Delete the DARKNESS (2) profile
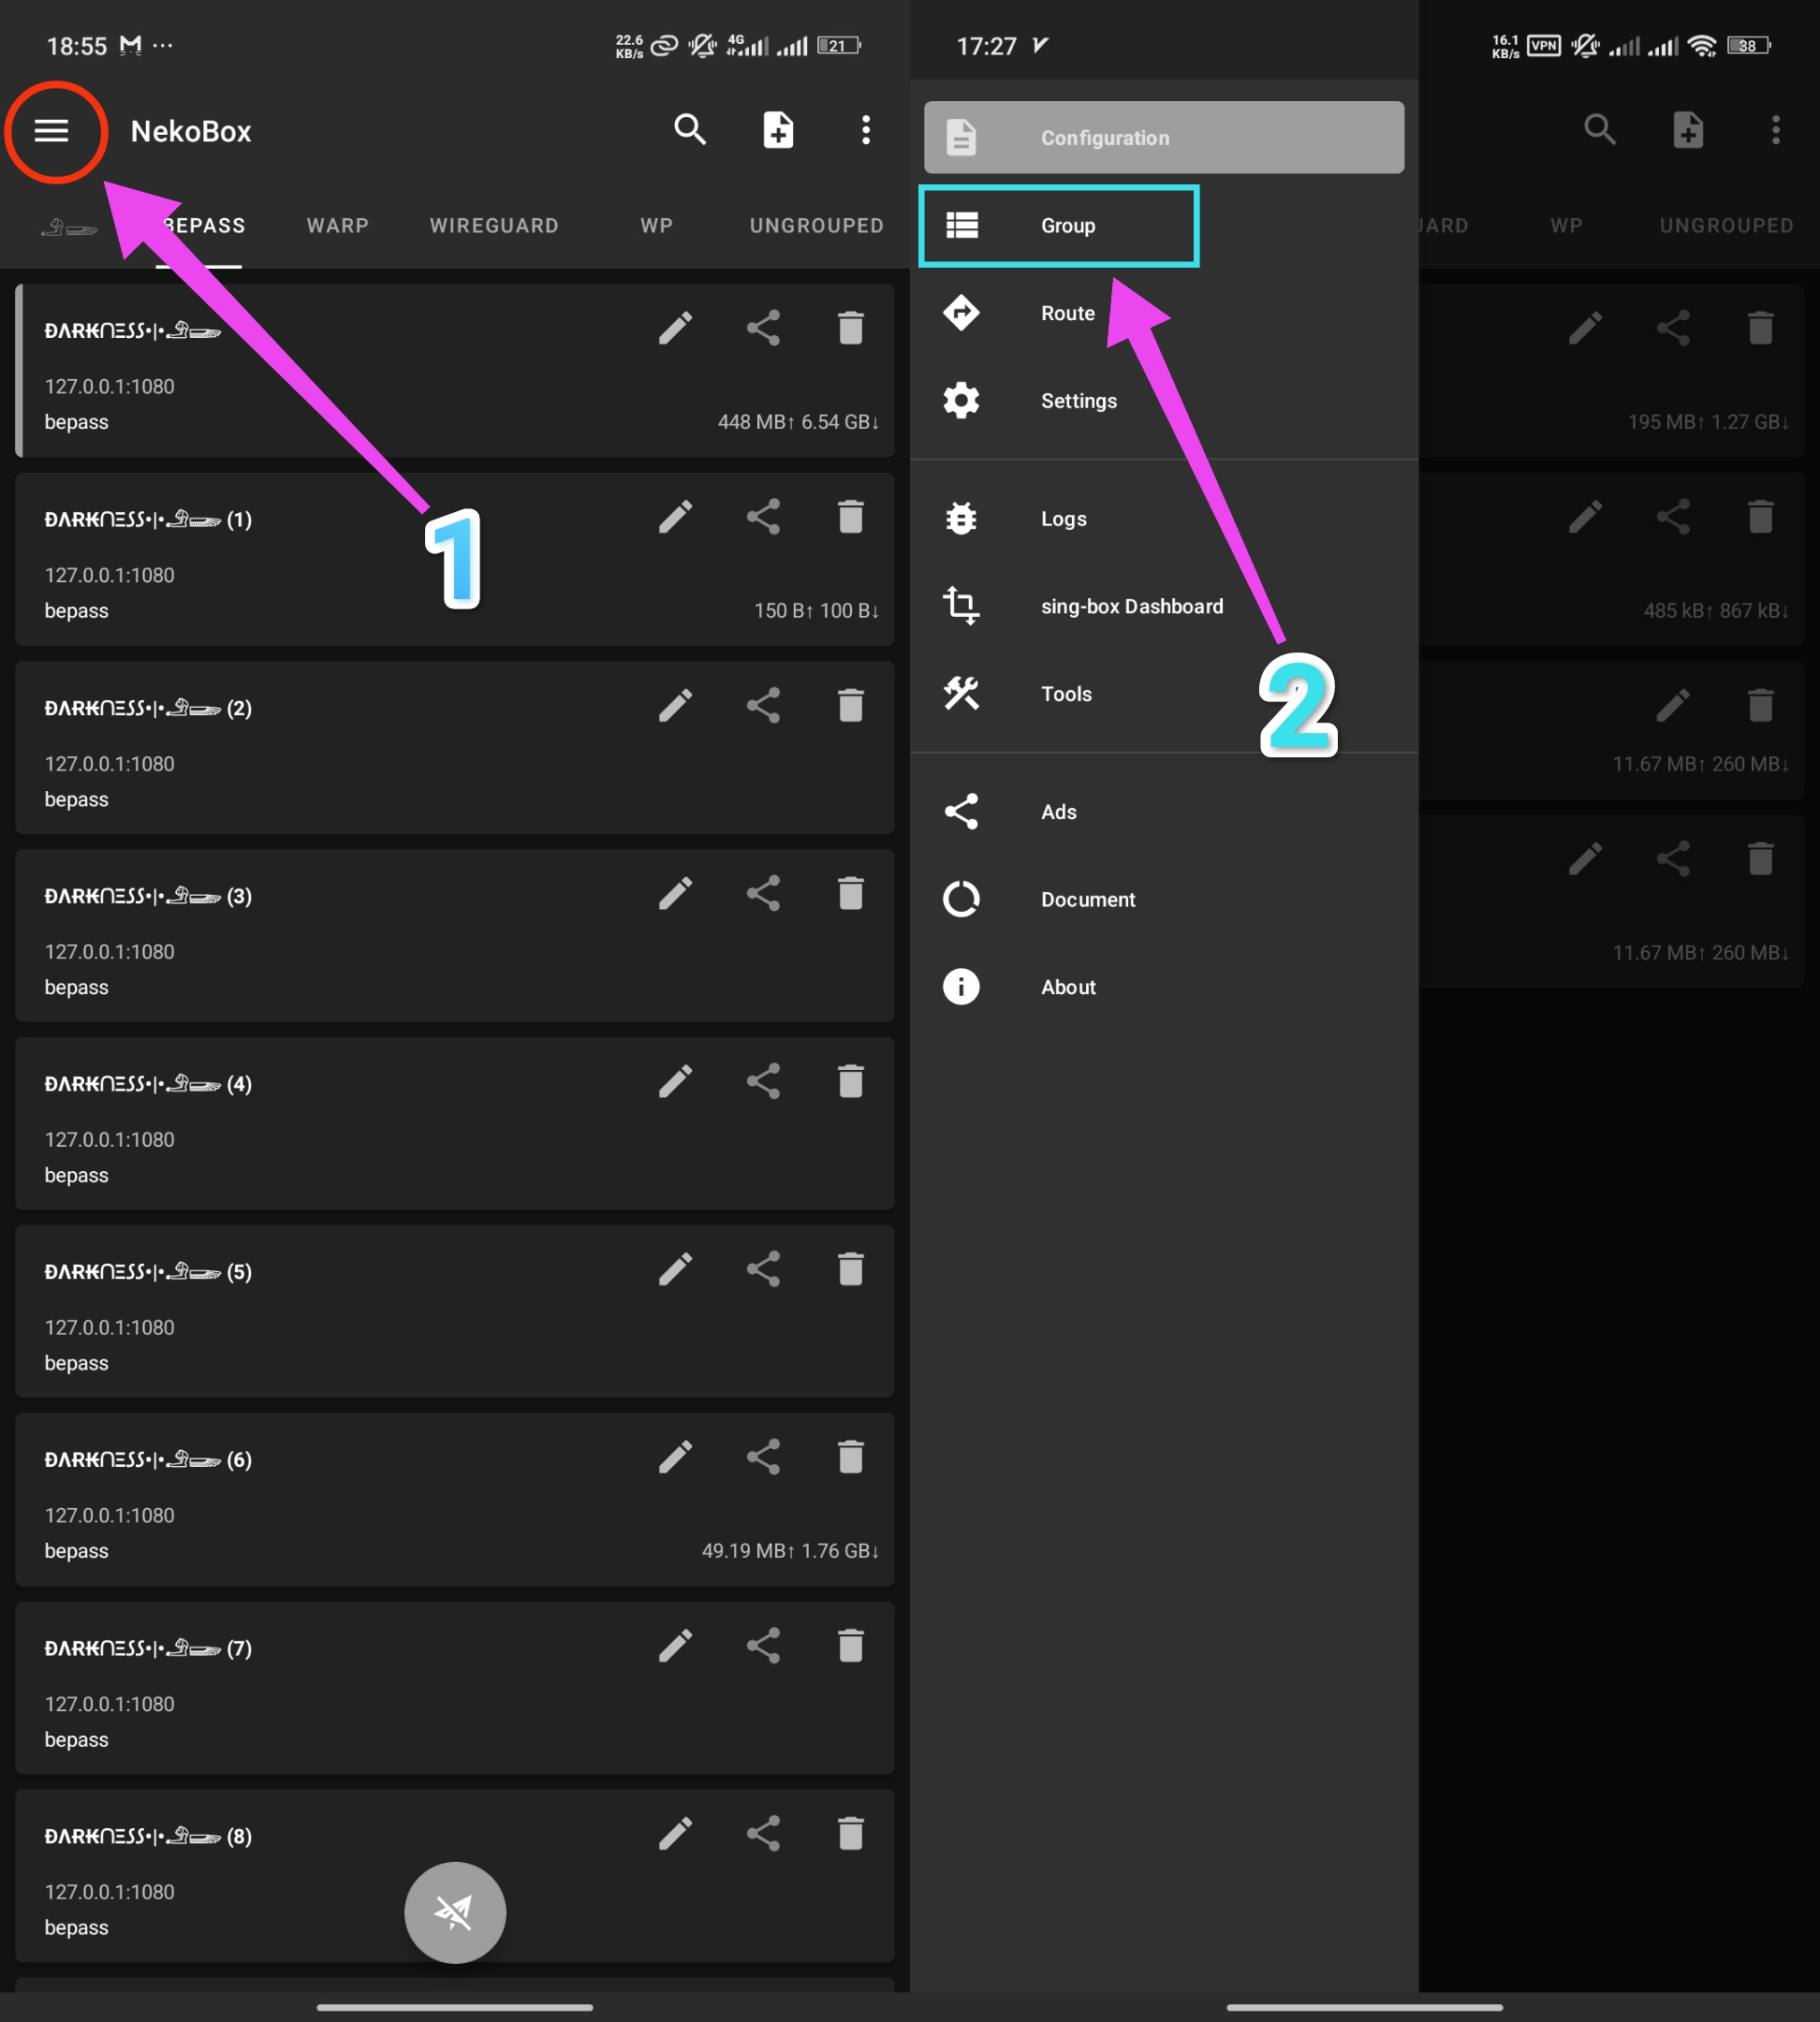 (x=851, y=706)
